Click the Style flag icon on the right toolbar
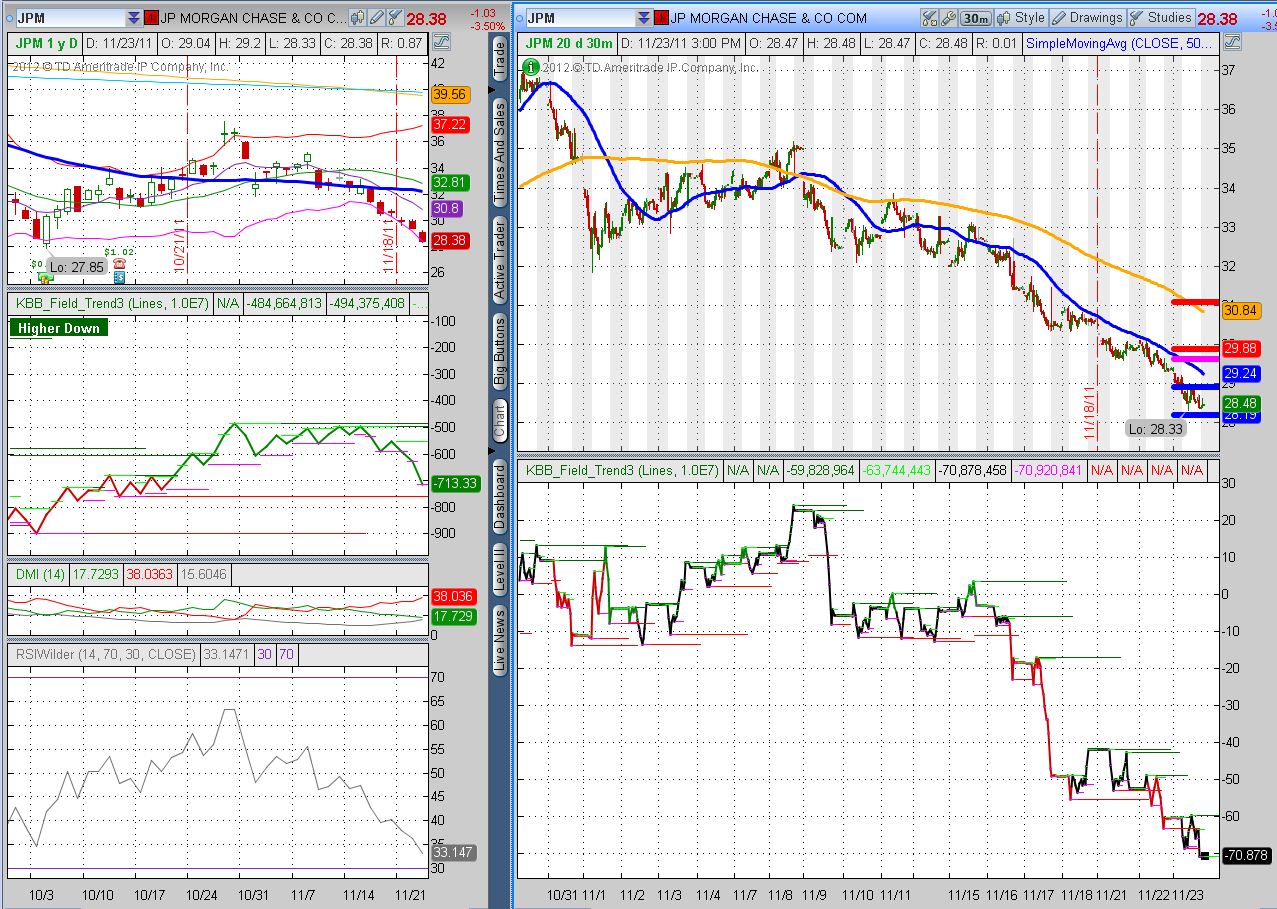Screen dimensions: 1277x909 (1004, 17)
